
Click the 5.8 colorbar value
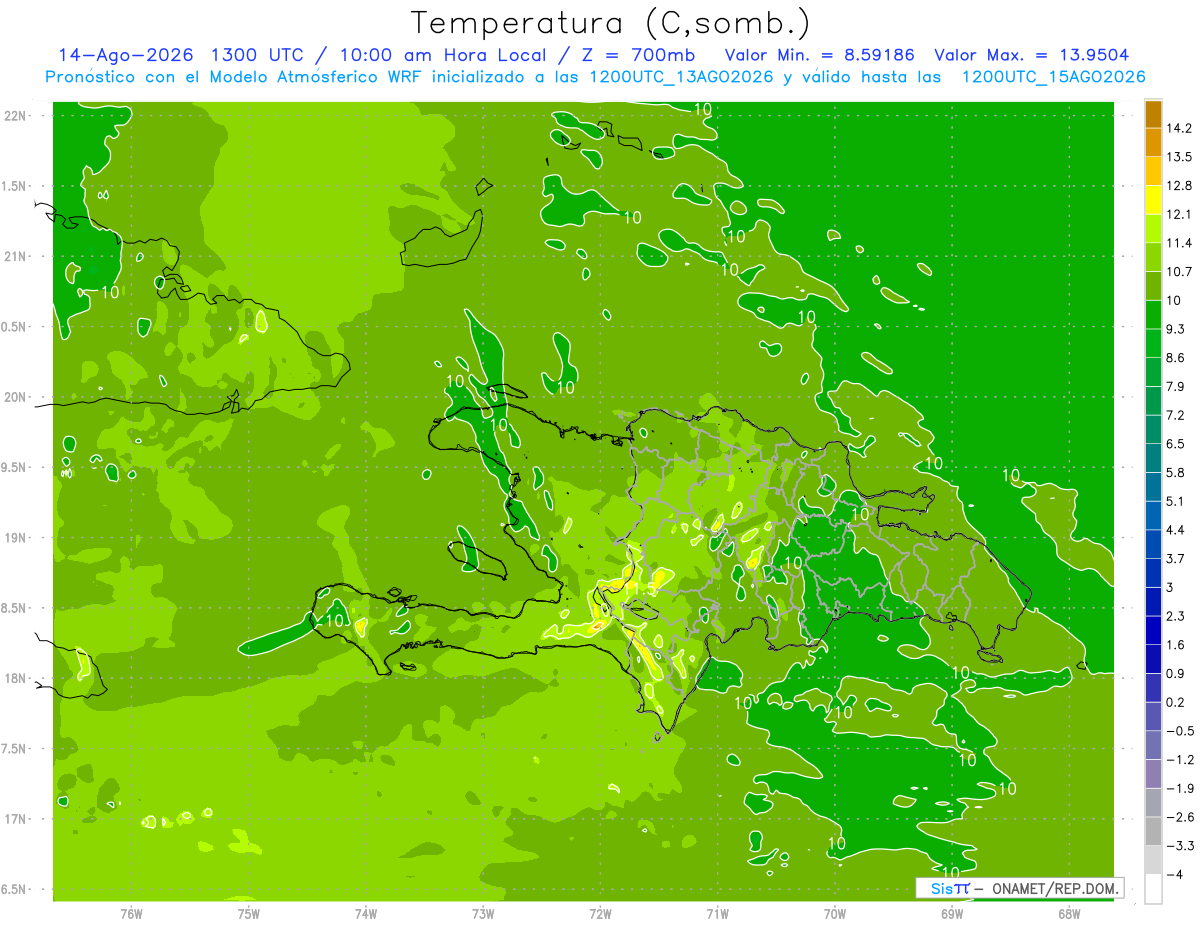click(1176, 472)
